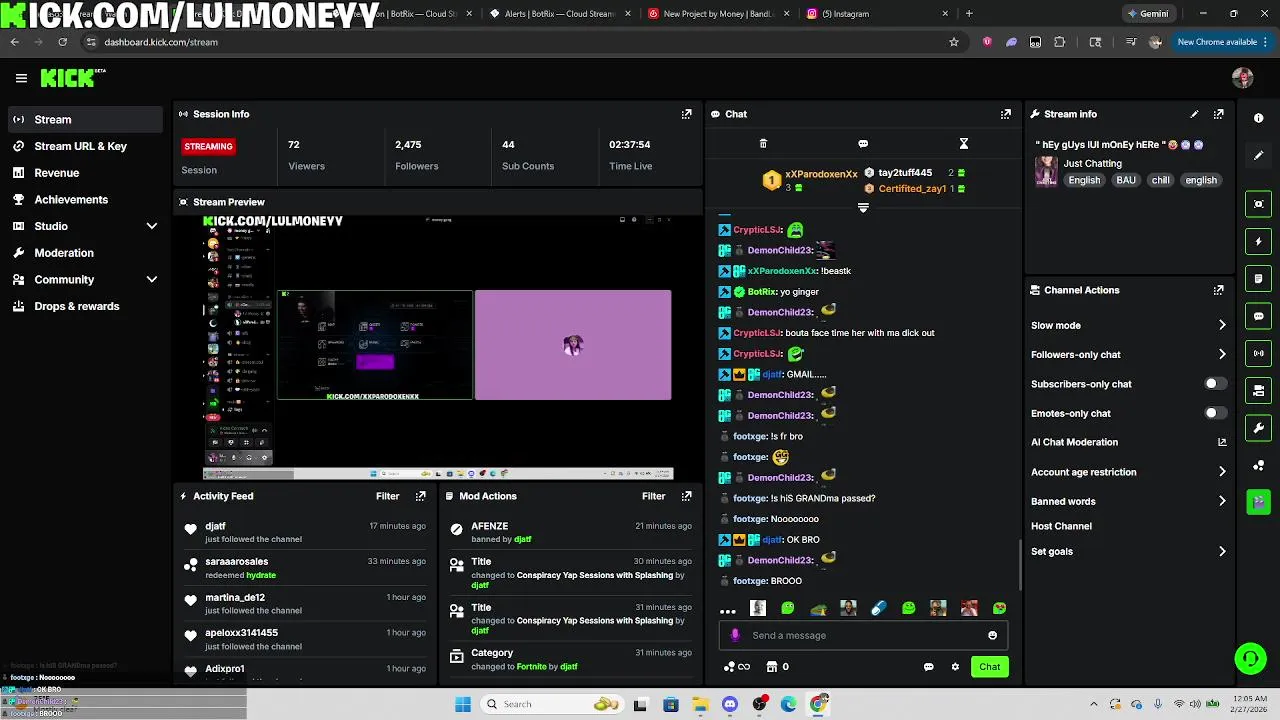1280x720 pixels.
Task: Pop out the Chat panel
Action: click(1006, 114)
